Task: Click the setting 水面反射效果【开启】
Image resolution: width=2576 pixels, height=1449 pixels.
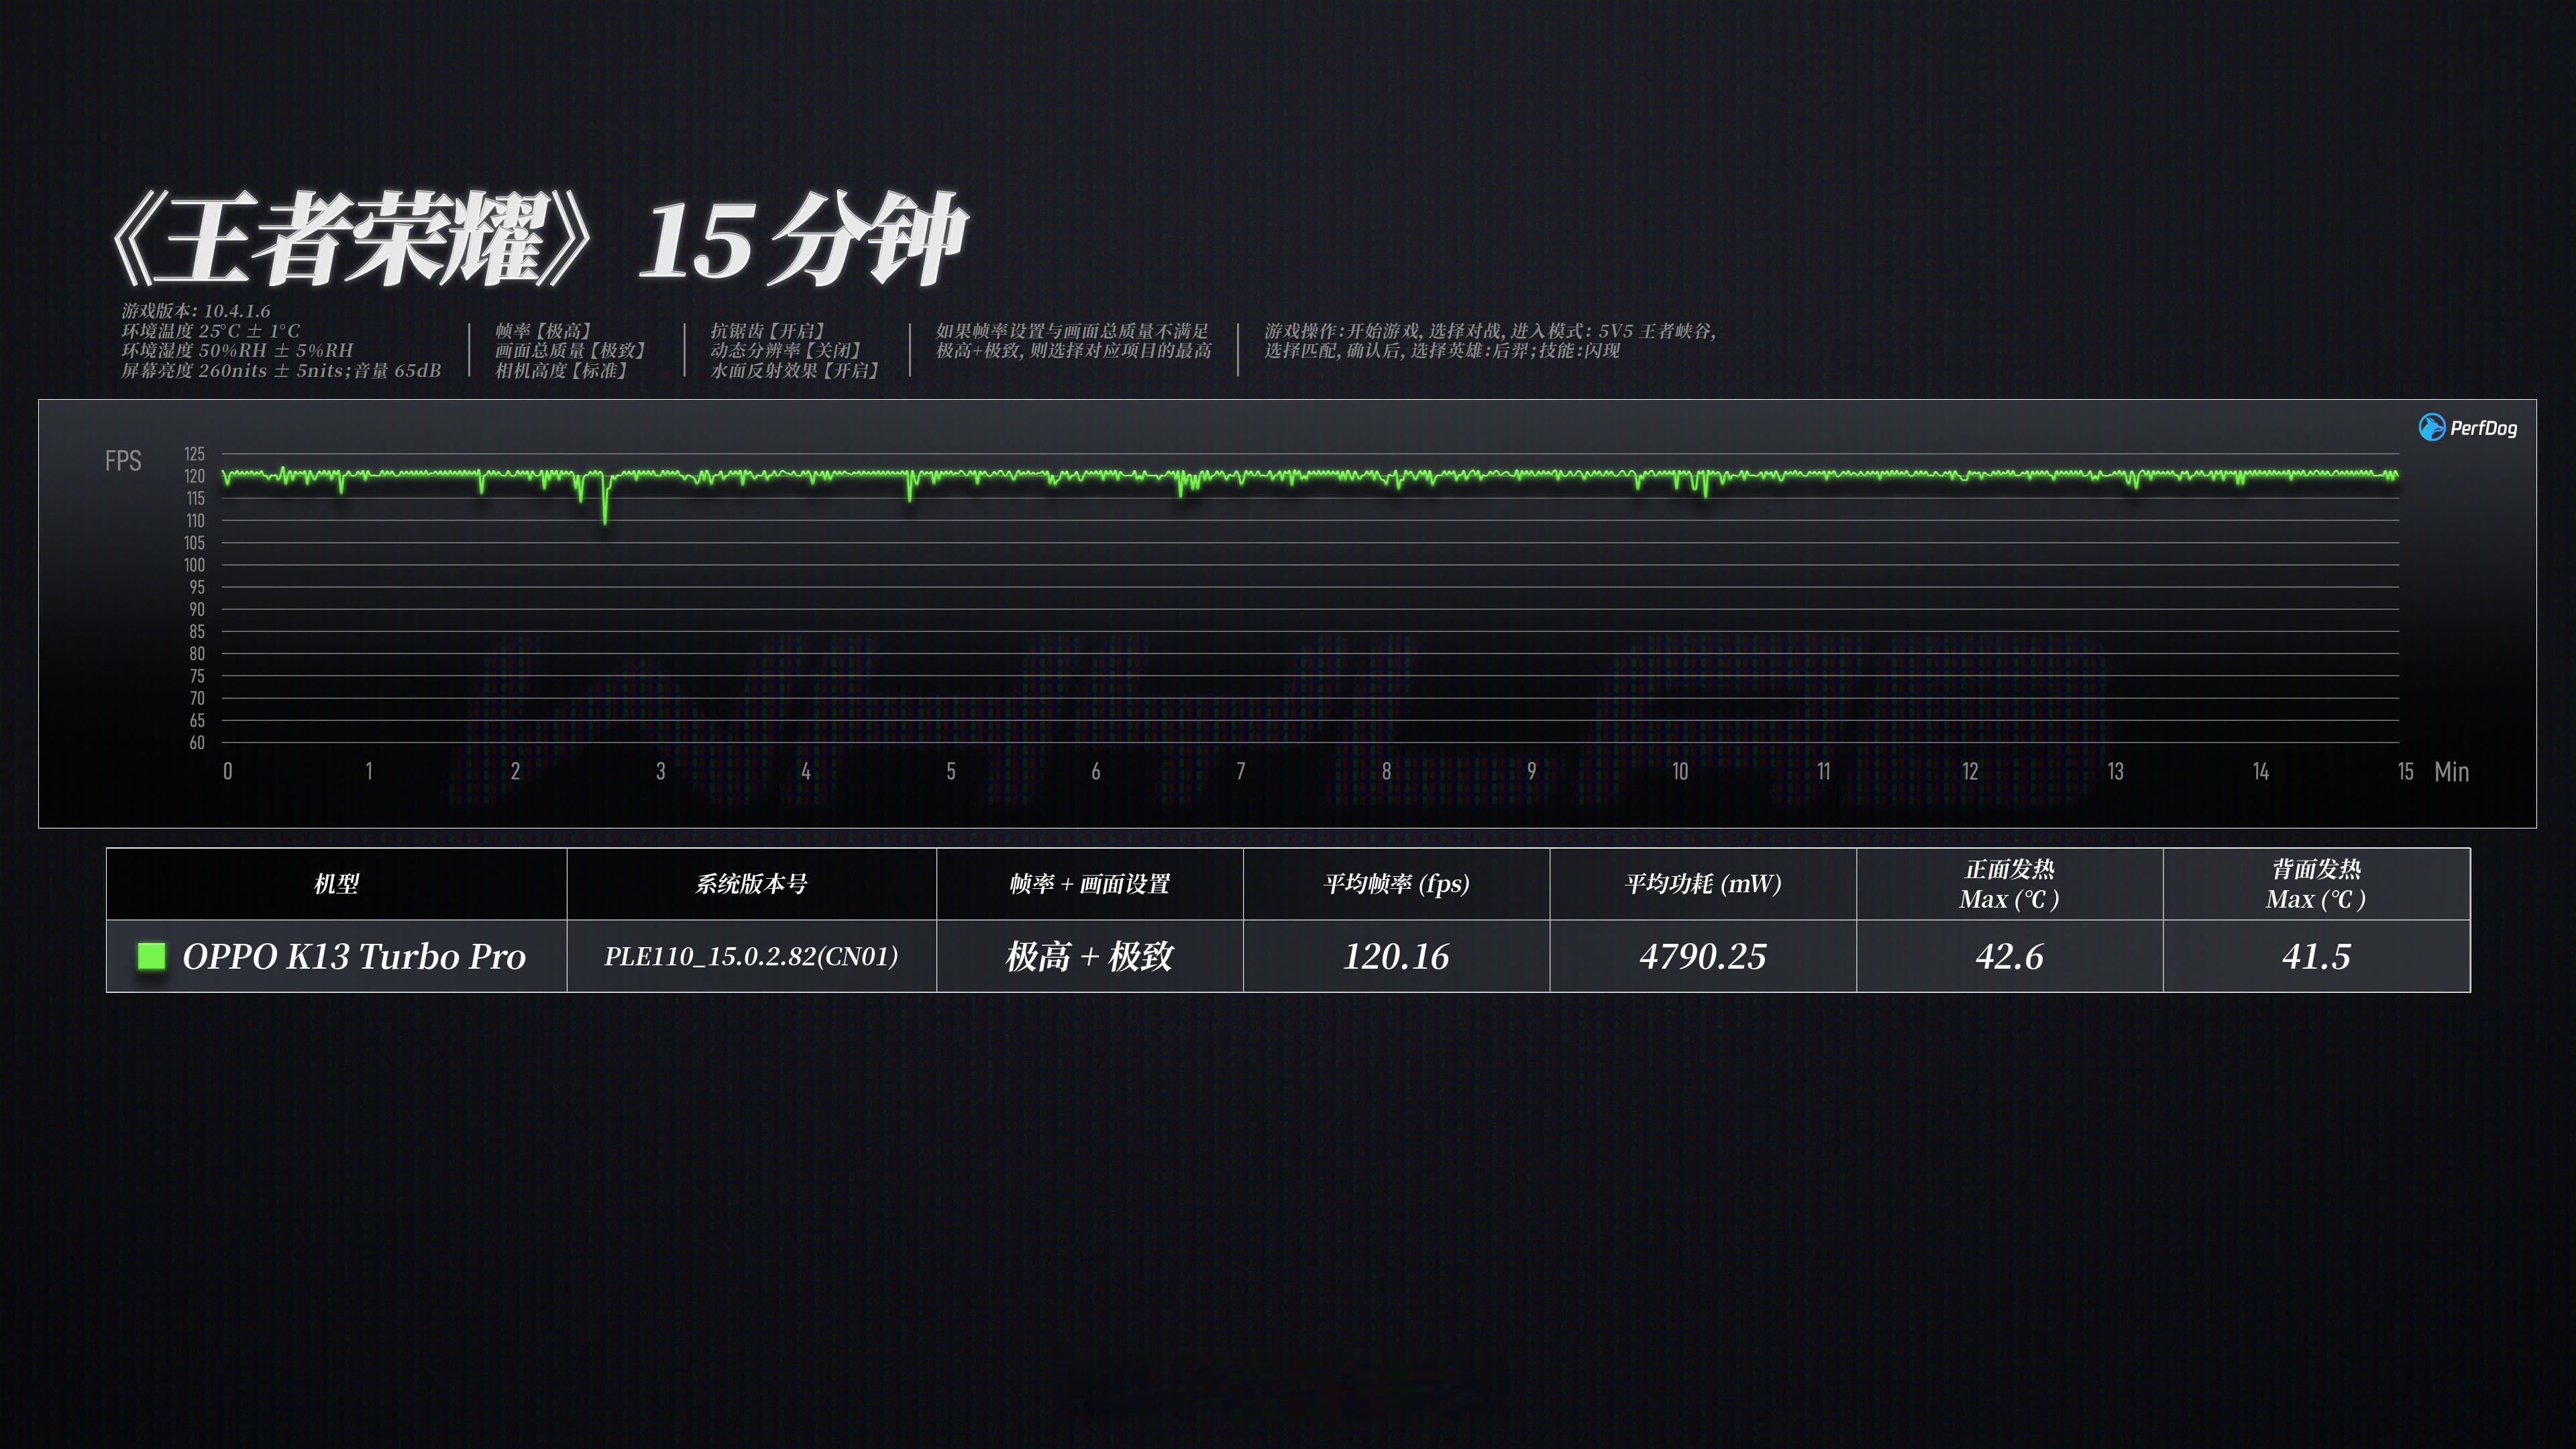Action: pos(795,371)
